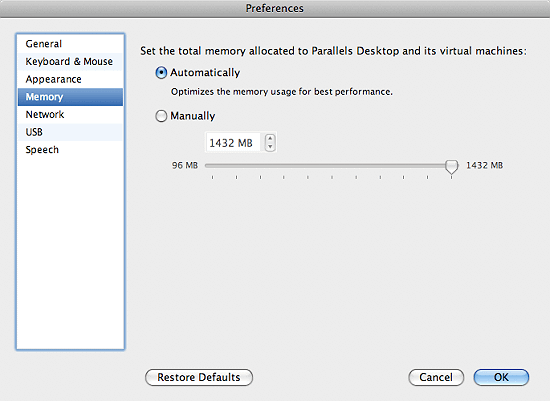Switch to the Appearance section
550x401 pixels.
click(70, 79)
